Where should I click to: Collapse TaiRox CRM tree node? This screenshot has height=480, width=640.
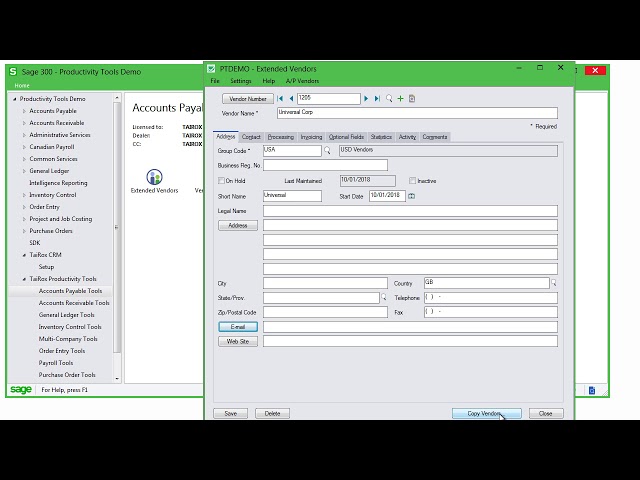24,255
